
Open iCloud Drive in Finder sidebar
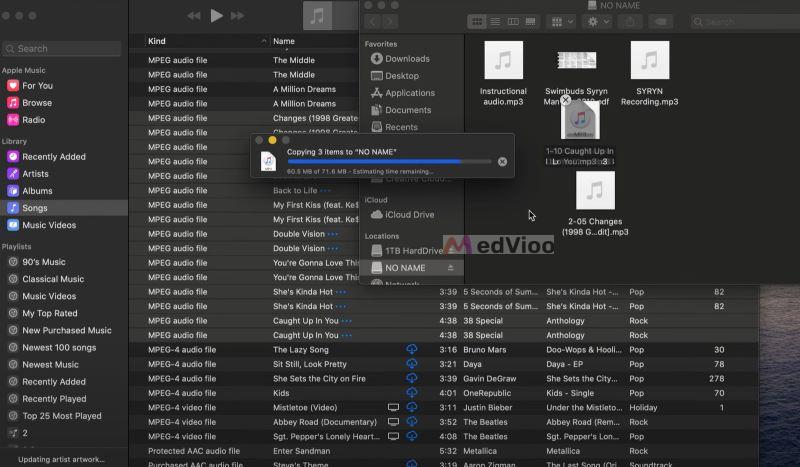point(403,215)
